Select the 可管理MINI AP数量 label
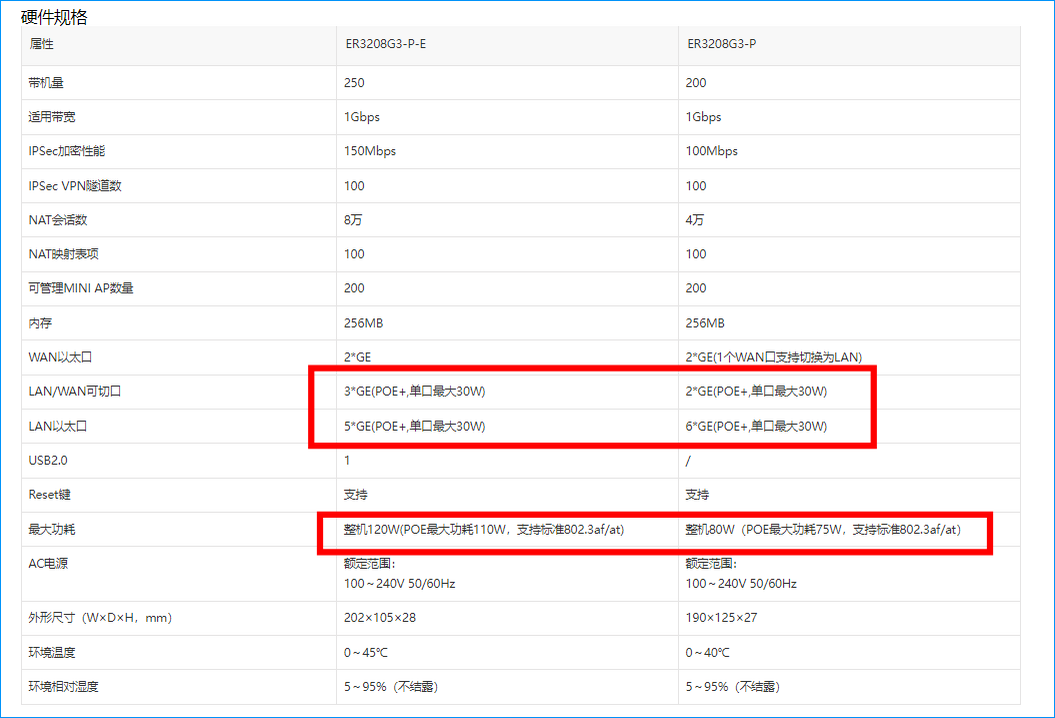The height and width of the screenshot is (718, 1055). pyautogui.click(x=81, y=288)
